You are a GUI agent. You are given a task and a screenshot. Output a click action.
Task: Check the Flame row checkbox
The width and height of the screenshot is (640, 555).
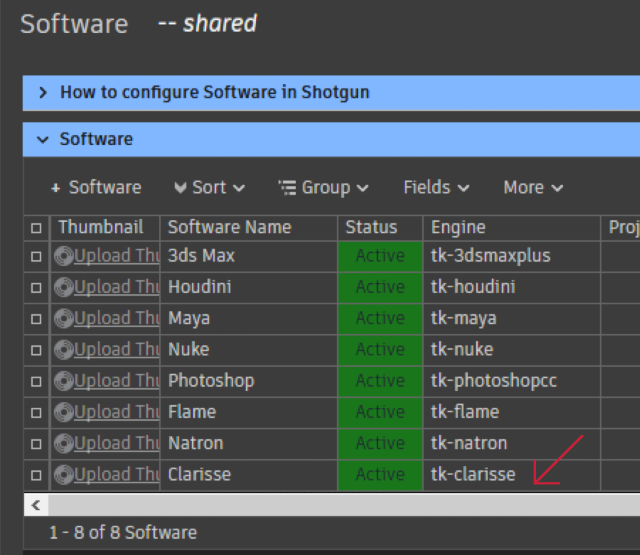pyautogui.click(x=36, y=413)
